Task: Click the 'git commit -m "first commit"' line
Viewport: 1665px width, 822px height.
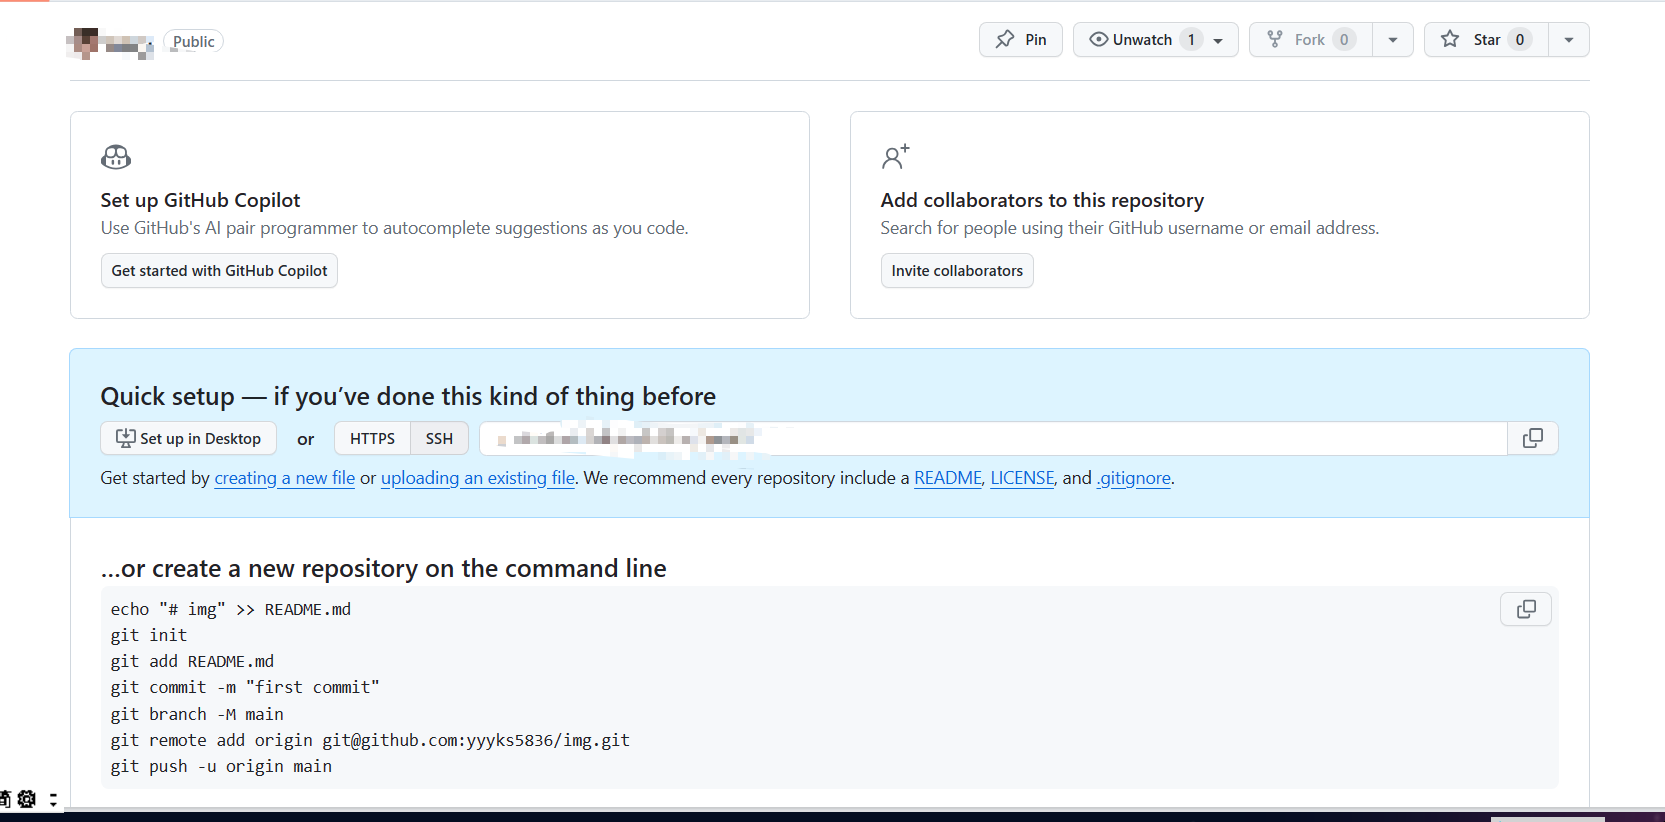Action: coord(245,688)
